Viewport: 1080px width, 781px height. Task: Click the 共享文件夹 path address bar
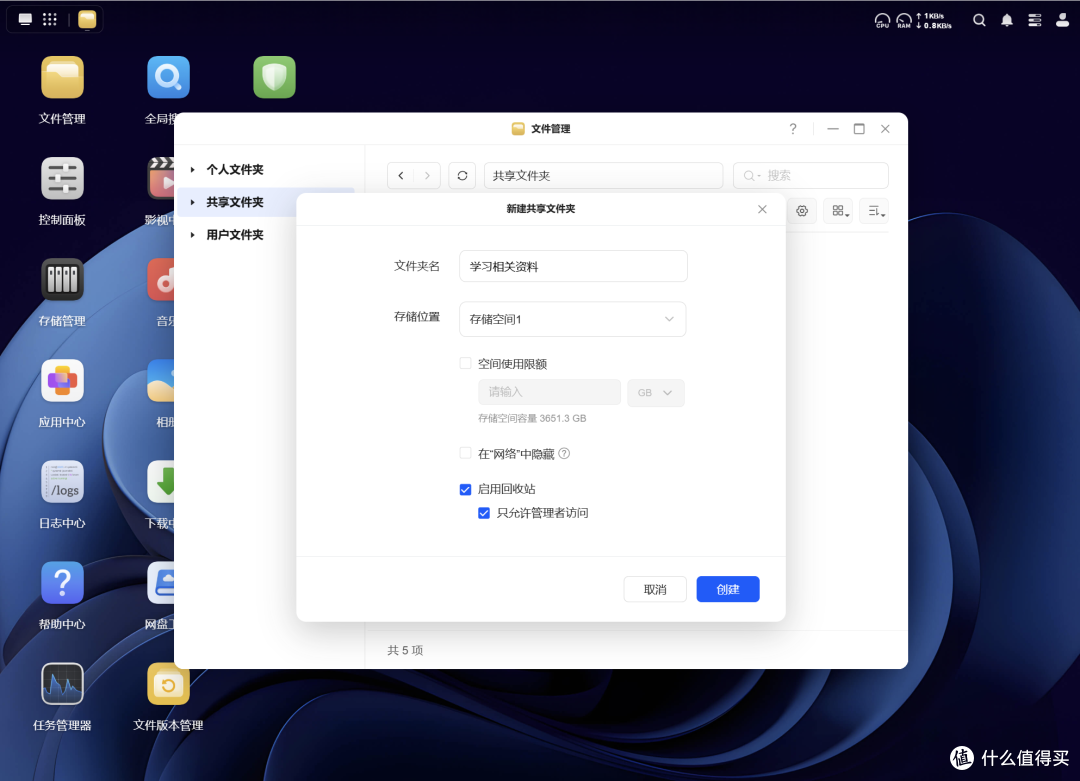pyautogui.click(x=603, y=176)
